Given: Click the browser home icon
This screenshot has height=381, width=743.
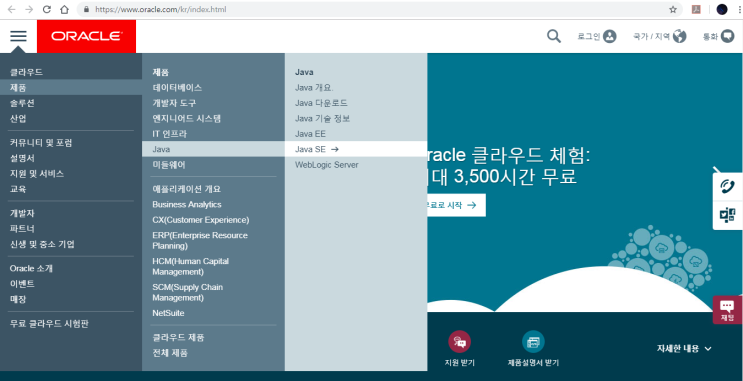Looking at the screenshot, I should (64, 9).
